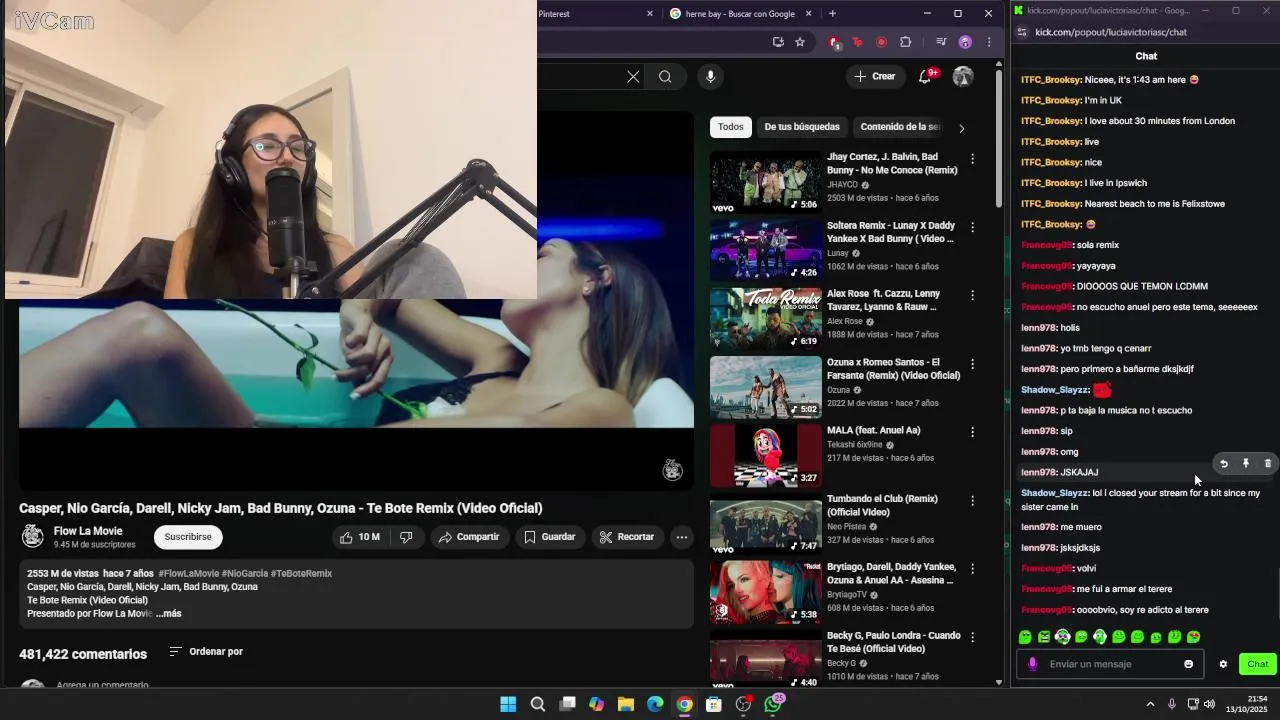The height and width of the screenshot is (720, 1280).
Task: Open Kick chat settings gear
Action: (x=1223, y=664)
